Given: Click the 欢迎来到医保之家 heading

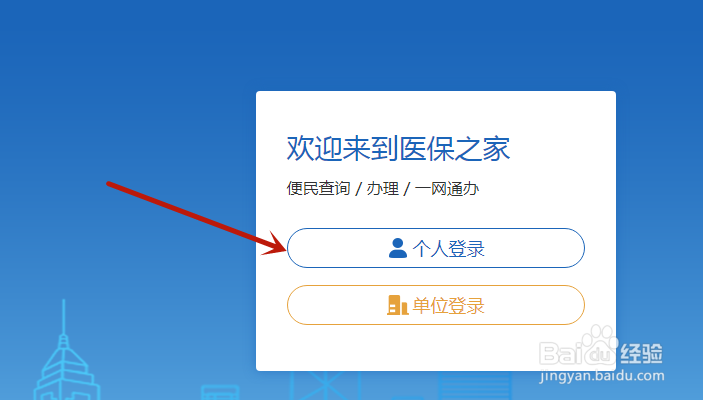Looking at the screenshot, I should coord(398,148).
